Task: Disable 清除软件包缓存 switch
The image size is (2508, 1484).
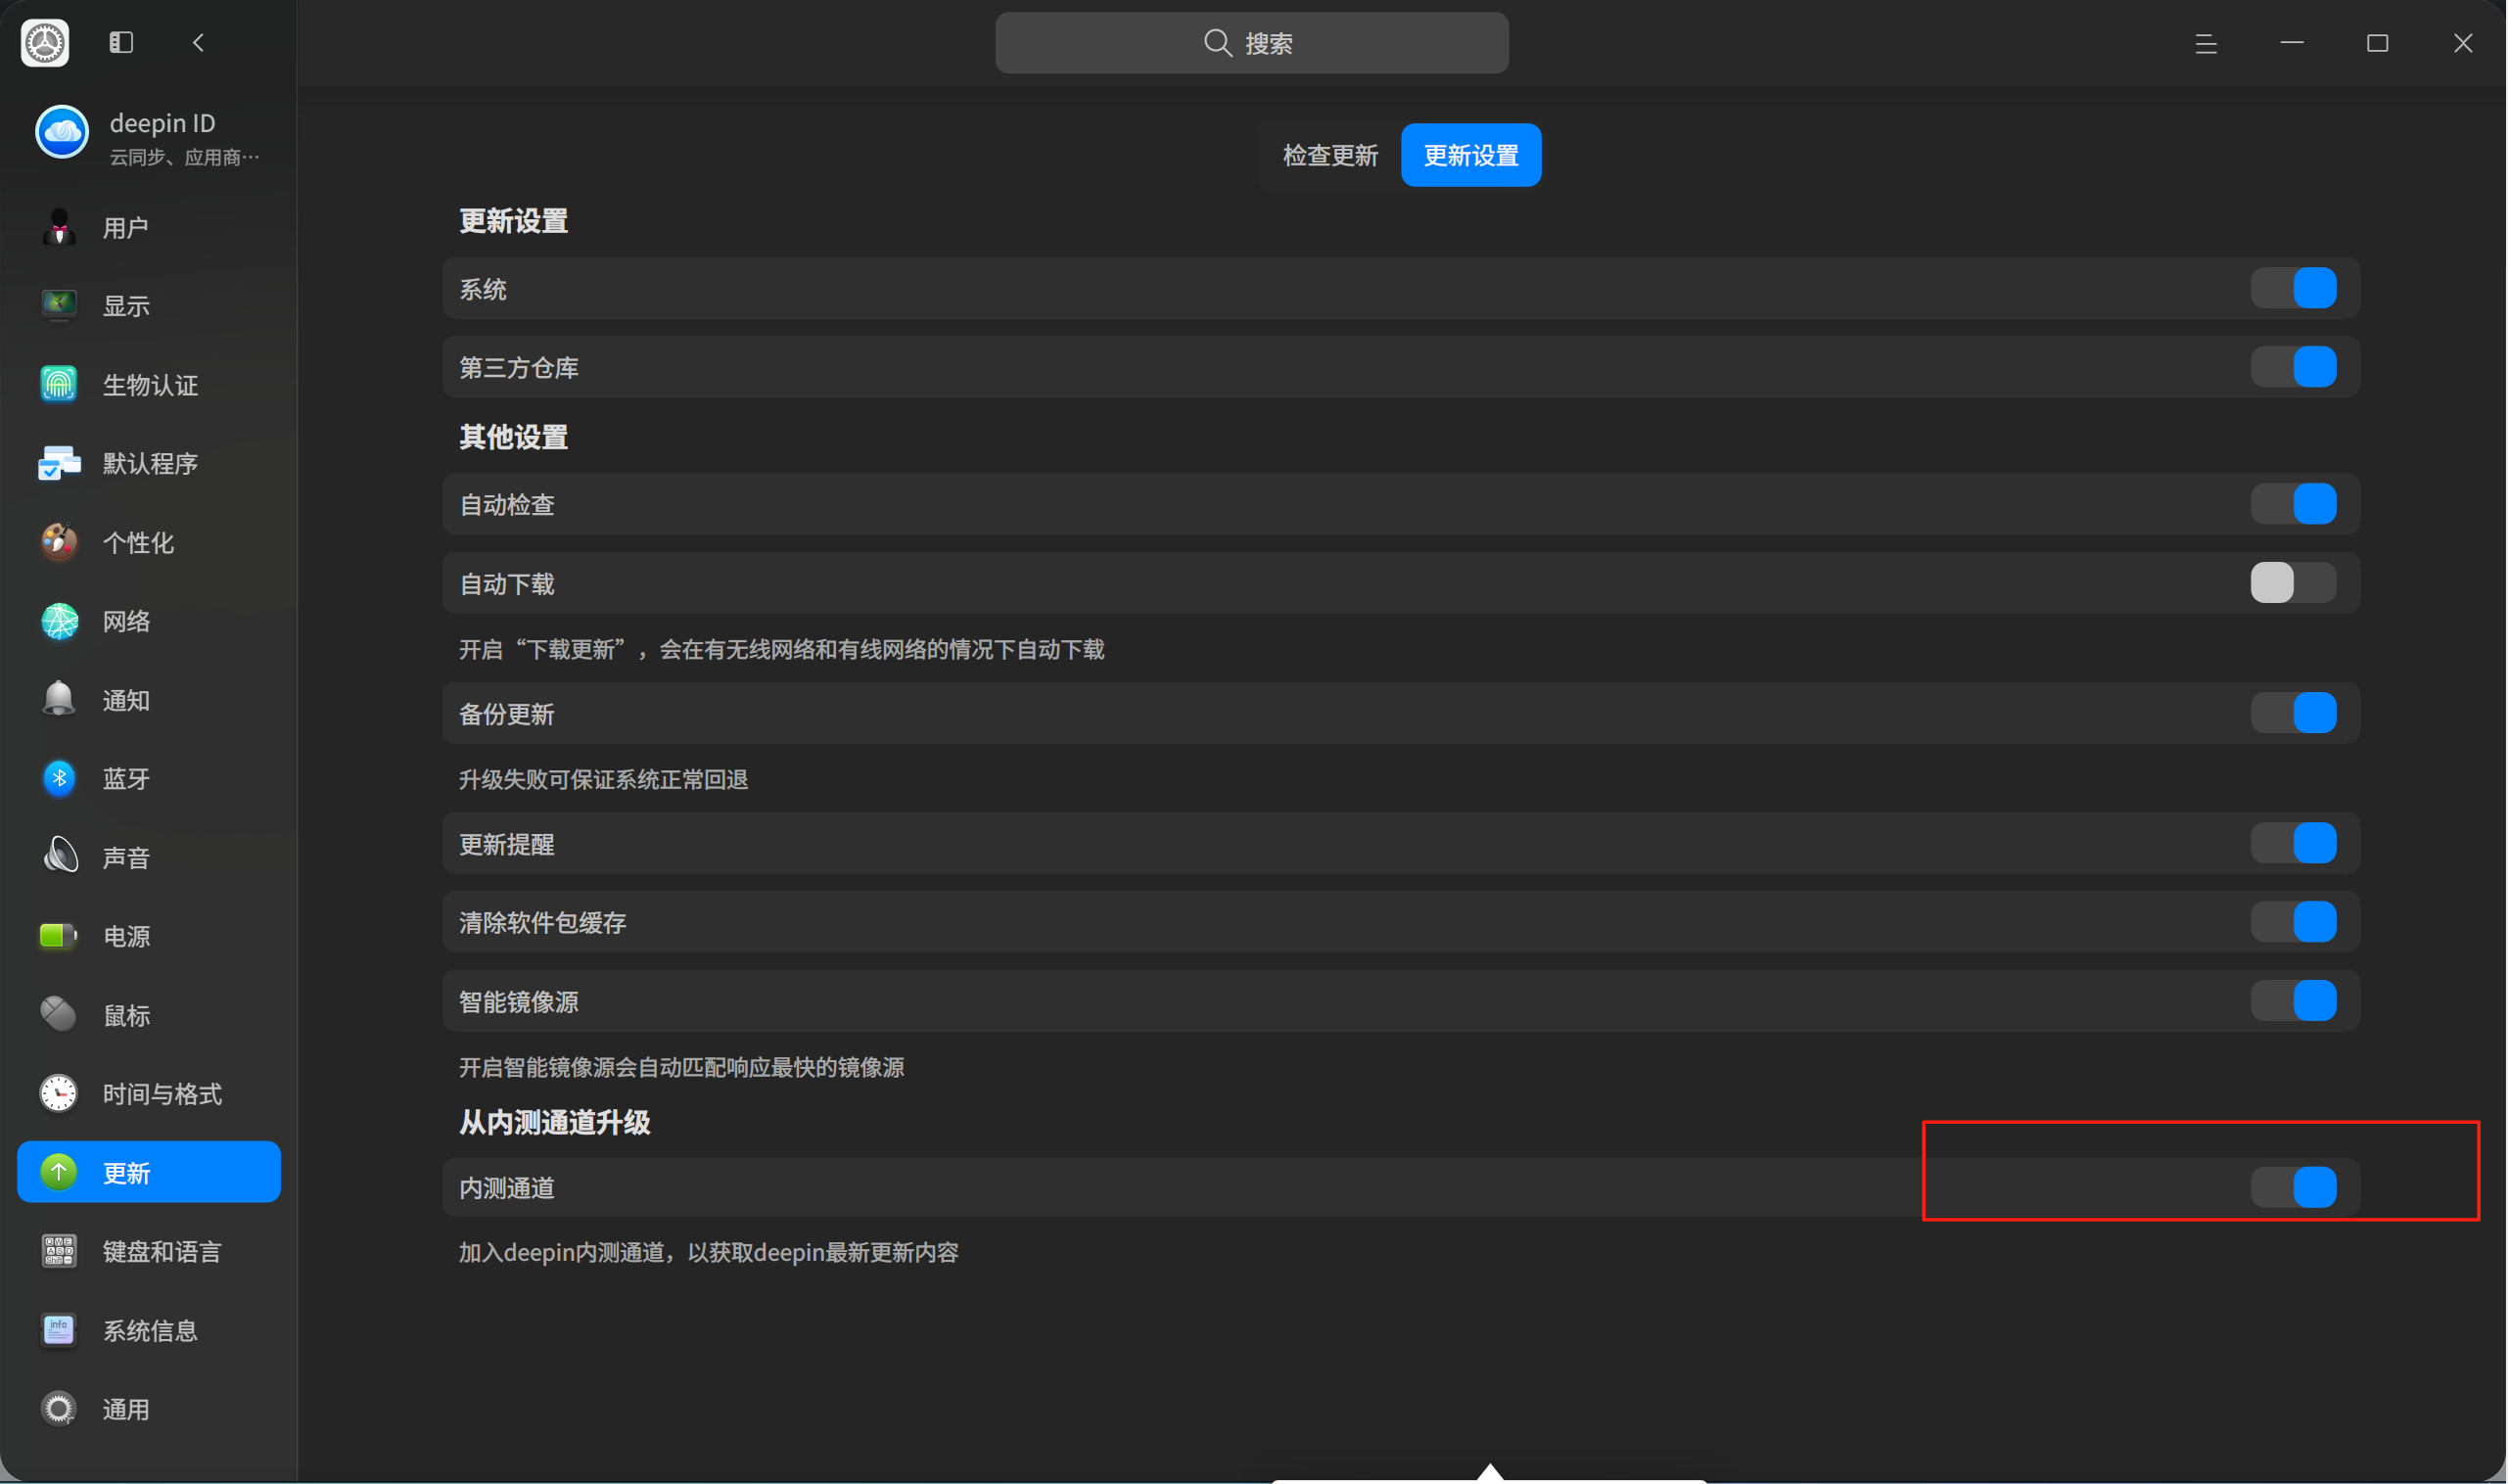Action: point(2294,922)
